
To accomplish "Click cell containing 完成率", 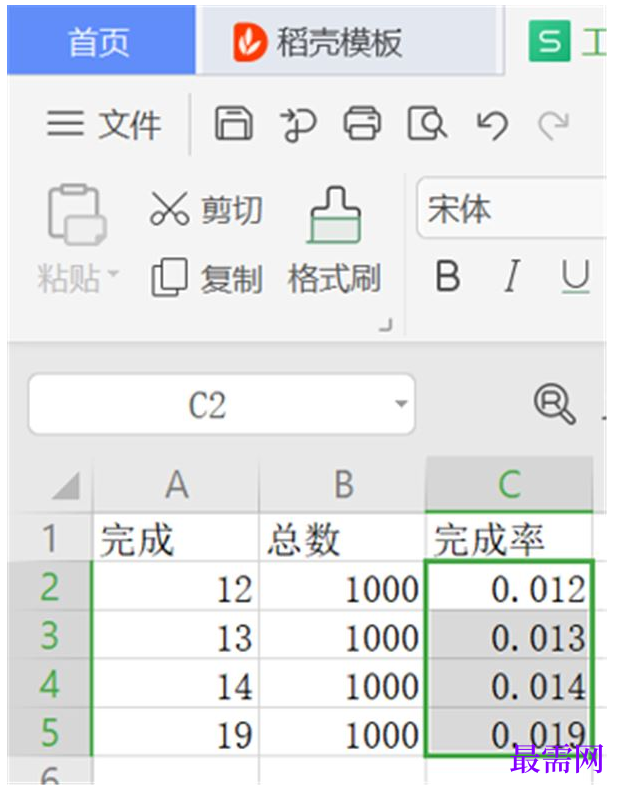I will tap(509, 538).
